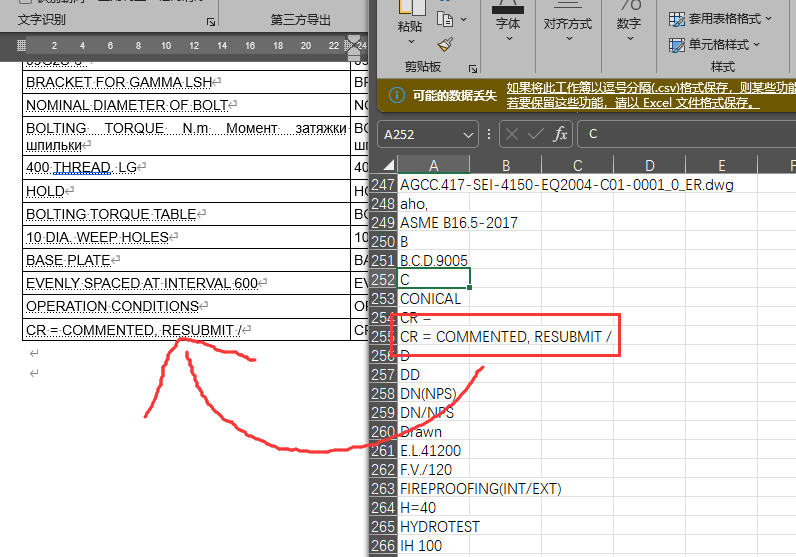Click the 套用表格格式 table format icon
The height and width of the screenshot is (557, 796).
(677, 19)
